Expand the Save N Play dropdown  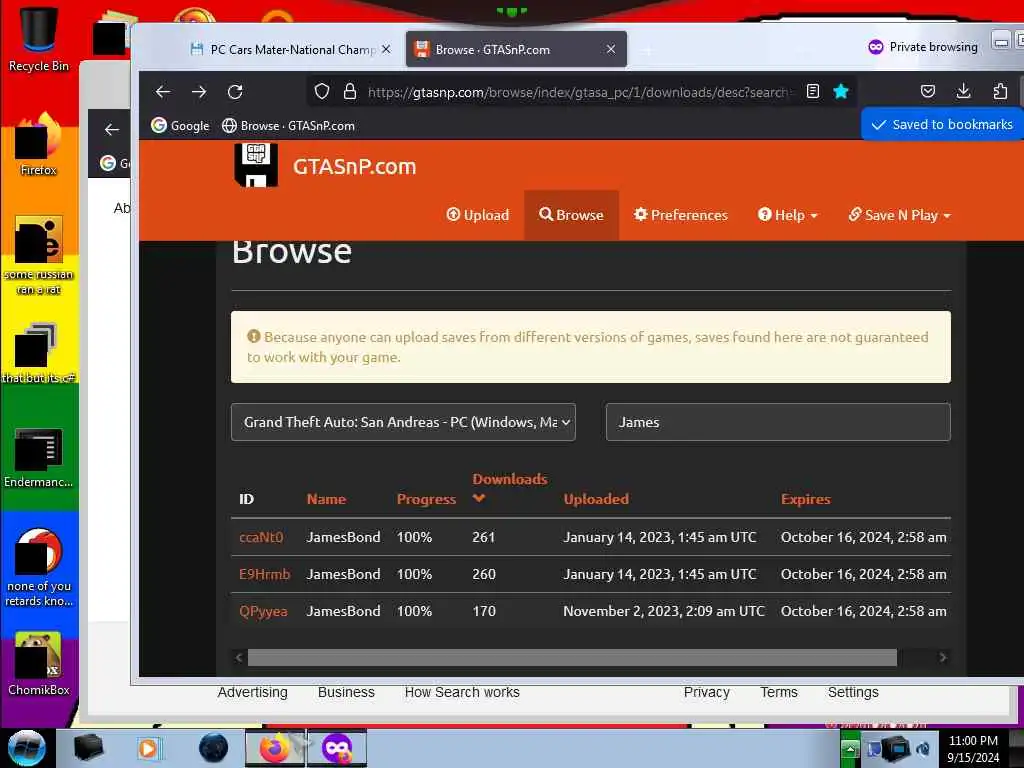click(x=899, y=215)
